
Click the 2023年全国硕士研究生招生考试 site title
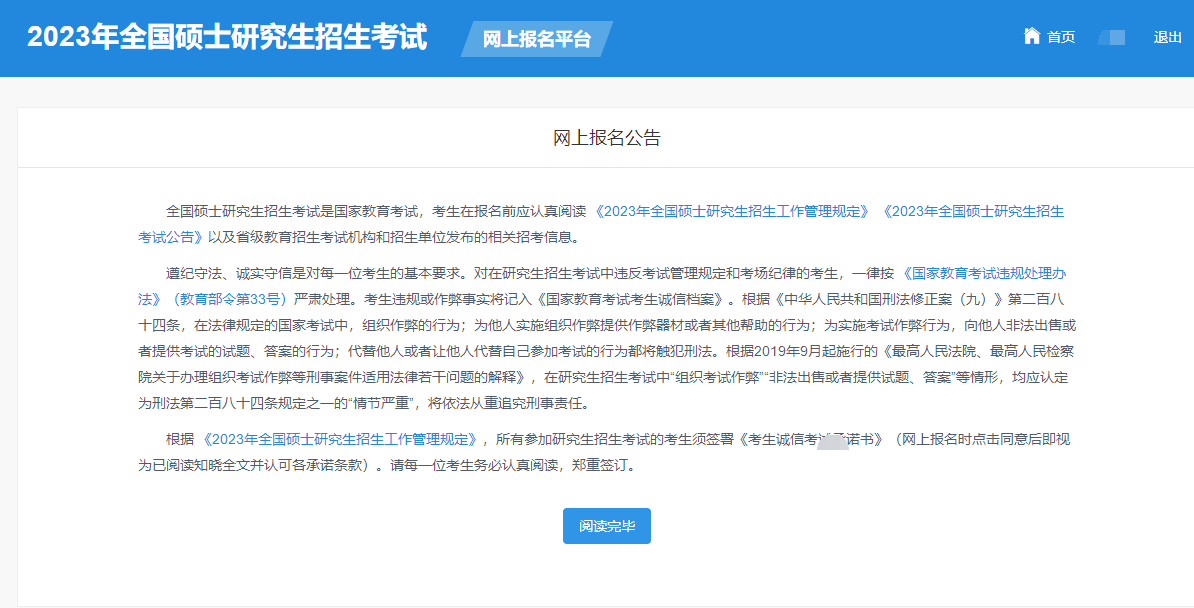(x=227, y=37)
